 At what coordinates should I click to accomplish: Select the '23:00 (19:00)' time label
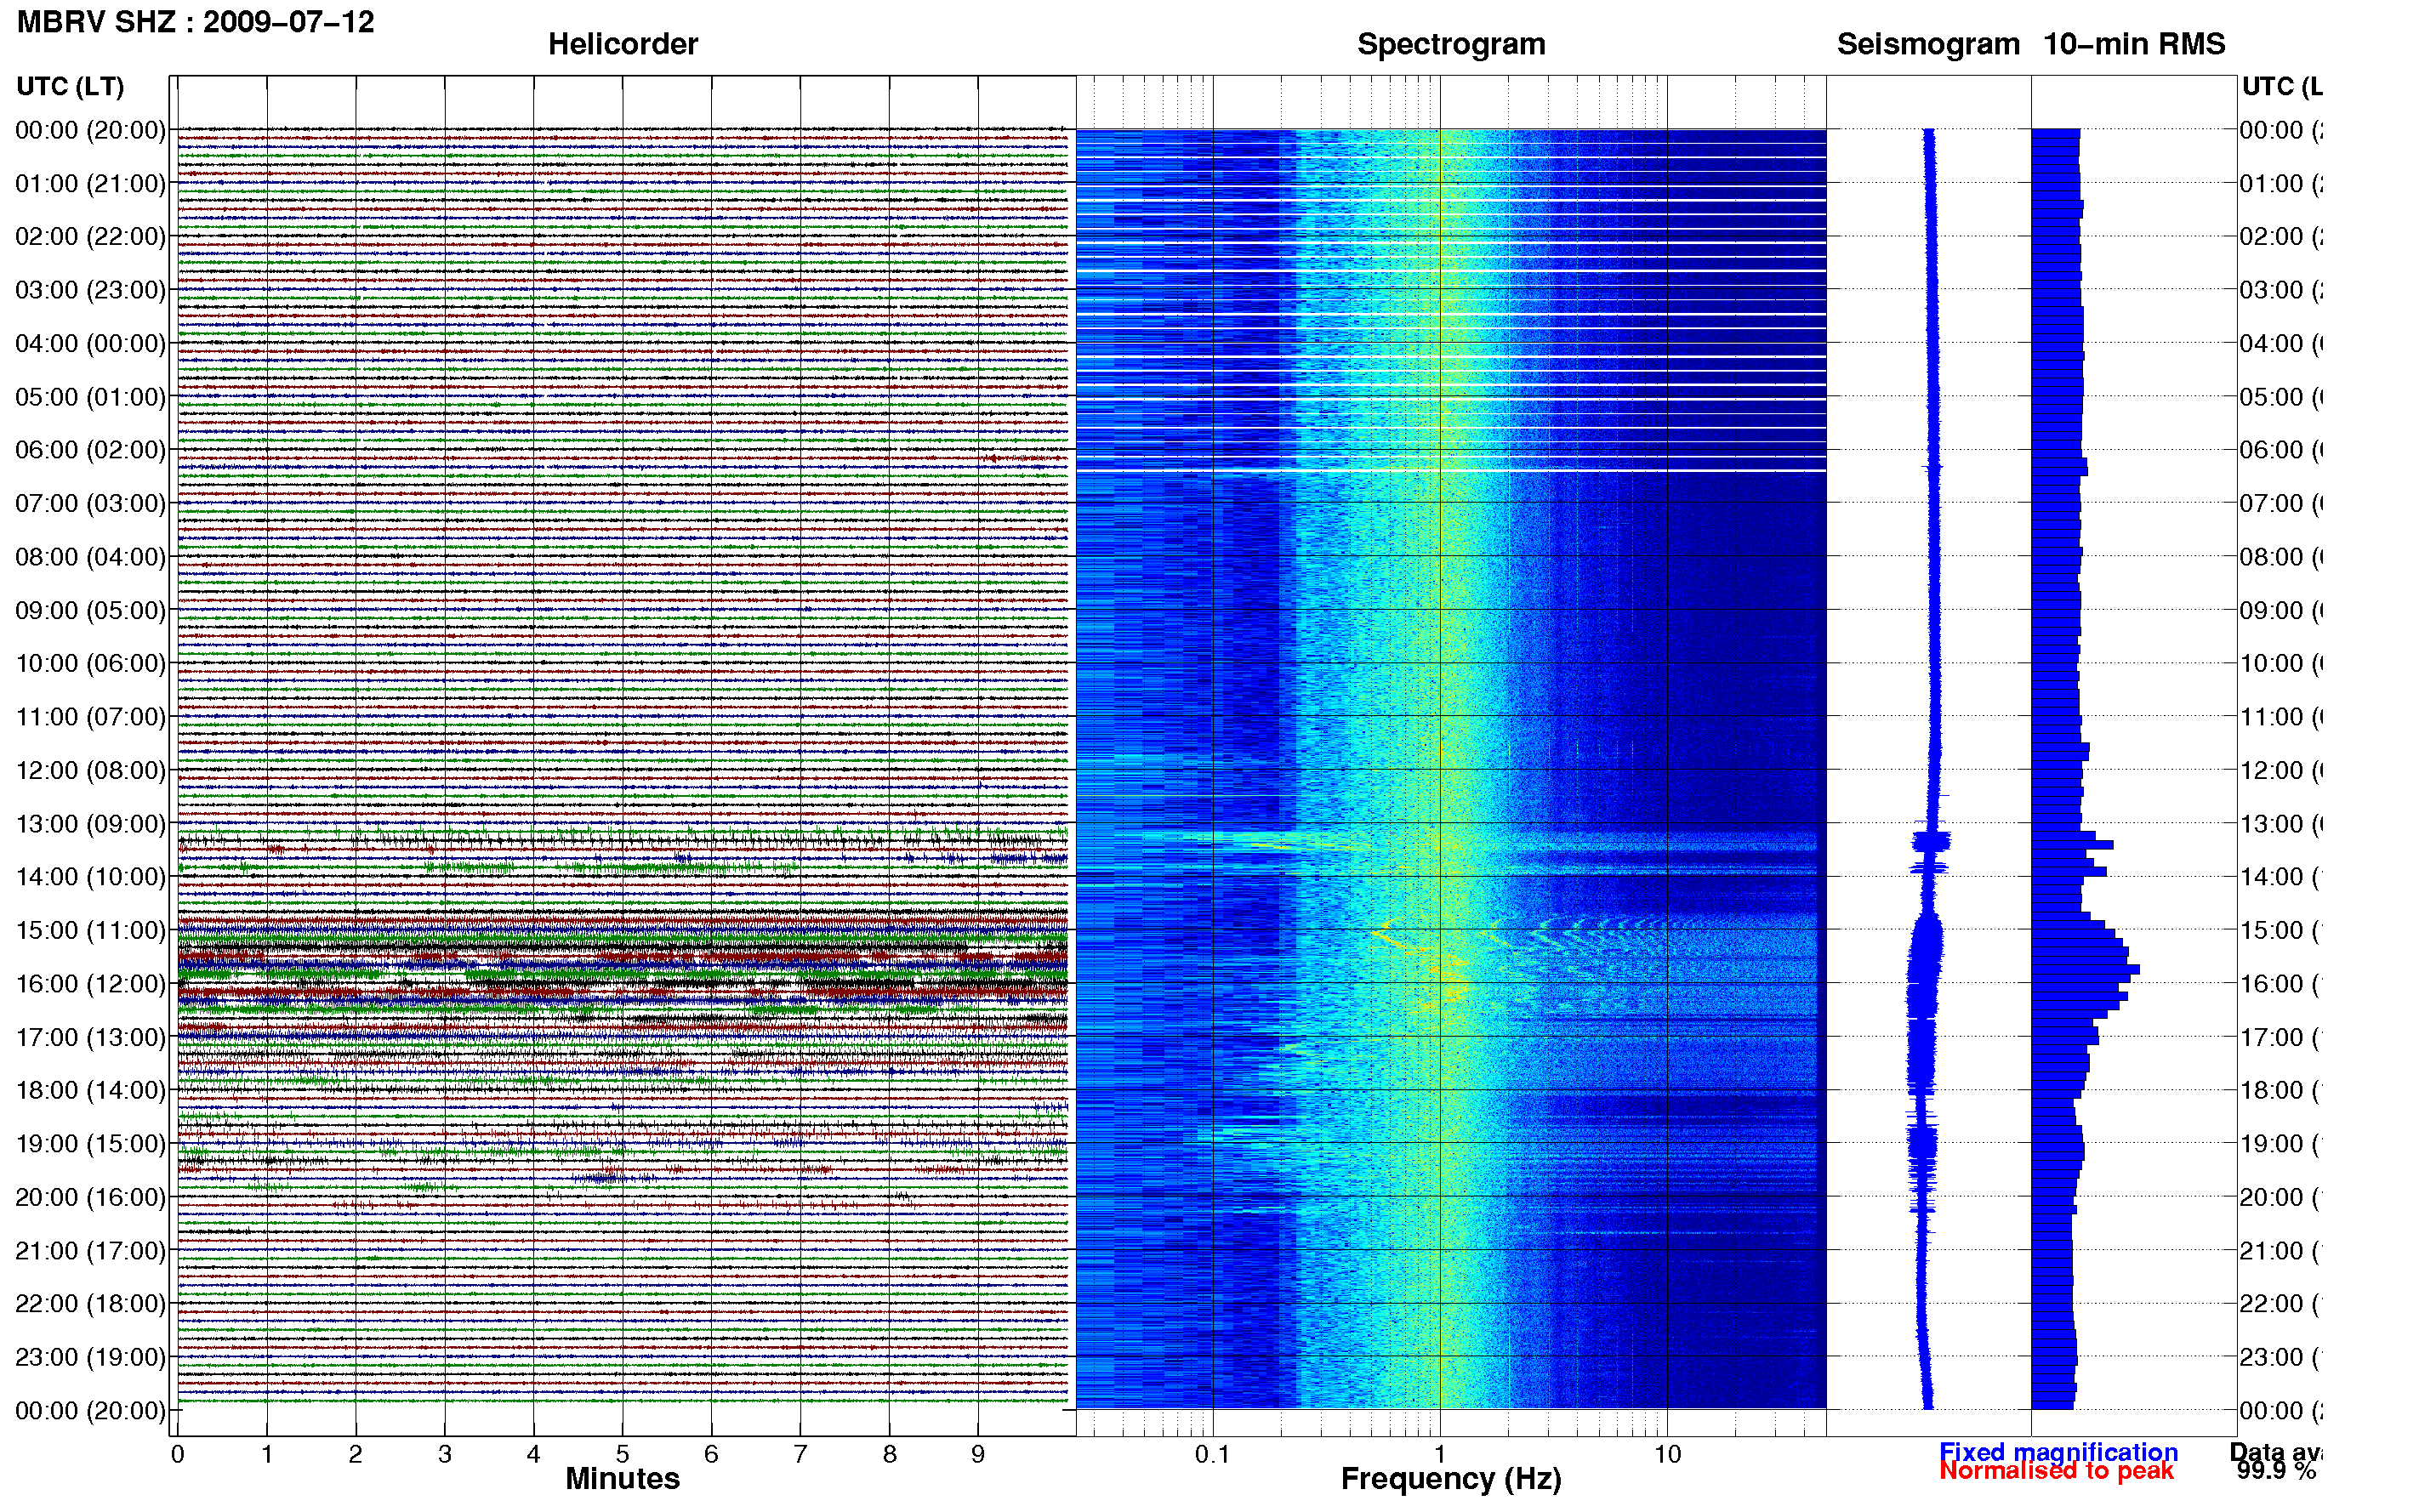click(x=90, y=1357)
